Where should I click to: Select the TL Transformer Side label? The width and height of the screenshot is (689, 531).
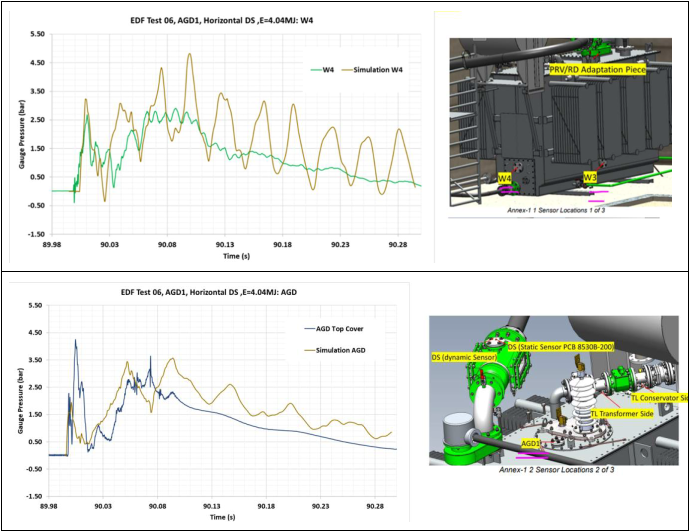(x=622, y=414)
